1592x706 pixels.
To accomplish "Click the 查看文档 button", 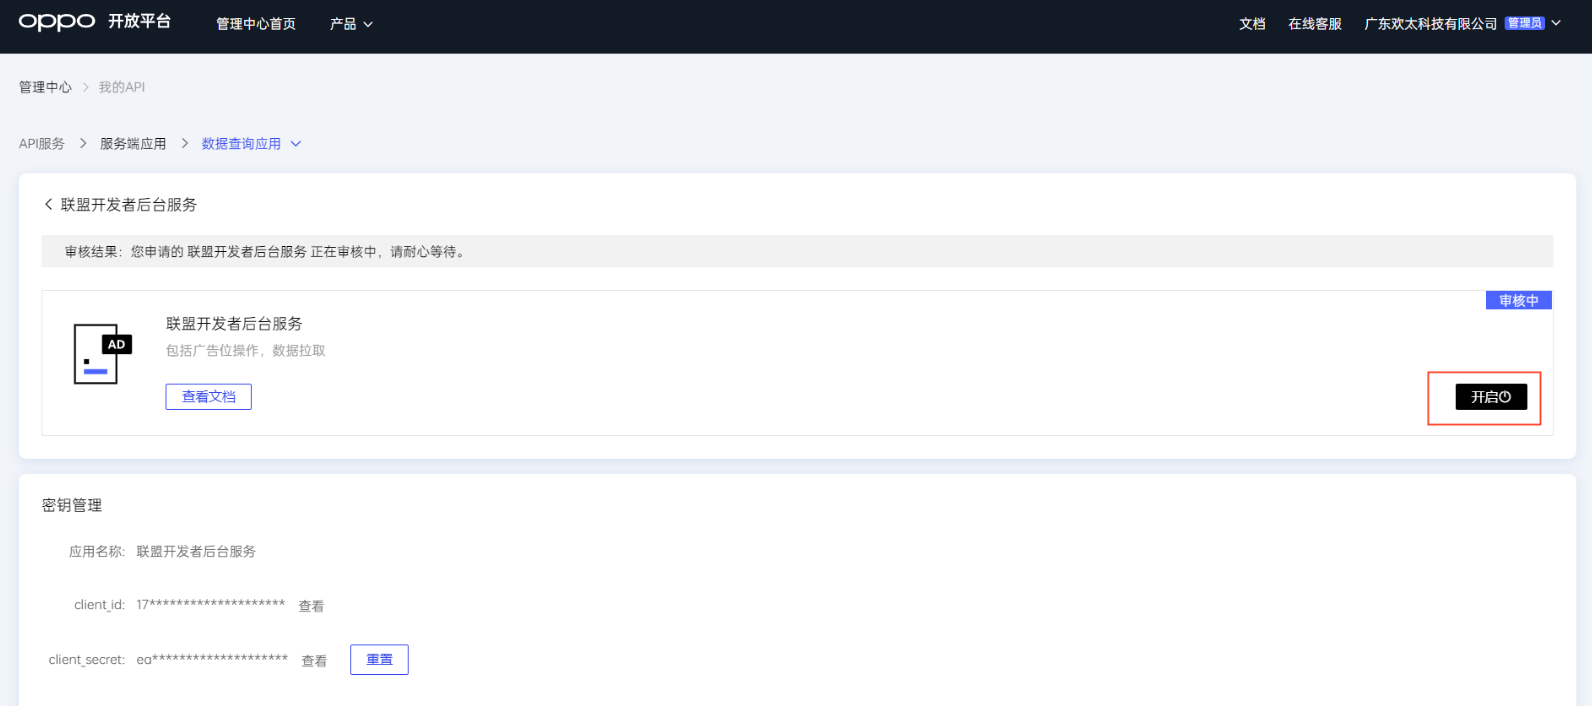I will click(x=208, y=397).
